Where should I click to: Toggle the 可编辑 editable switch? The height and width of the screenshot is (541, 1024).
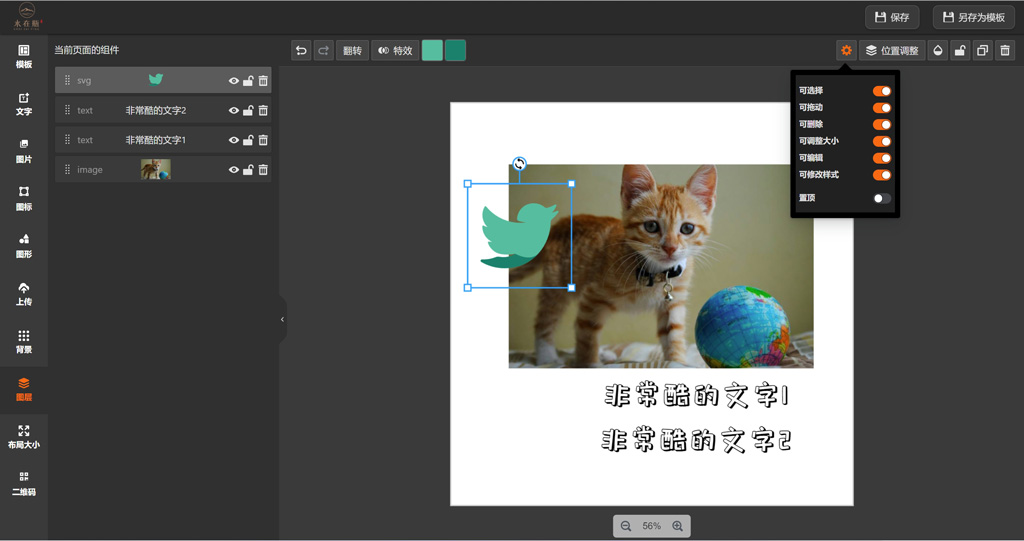[882, 158]
